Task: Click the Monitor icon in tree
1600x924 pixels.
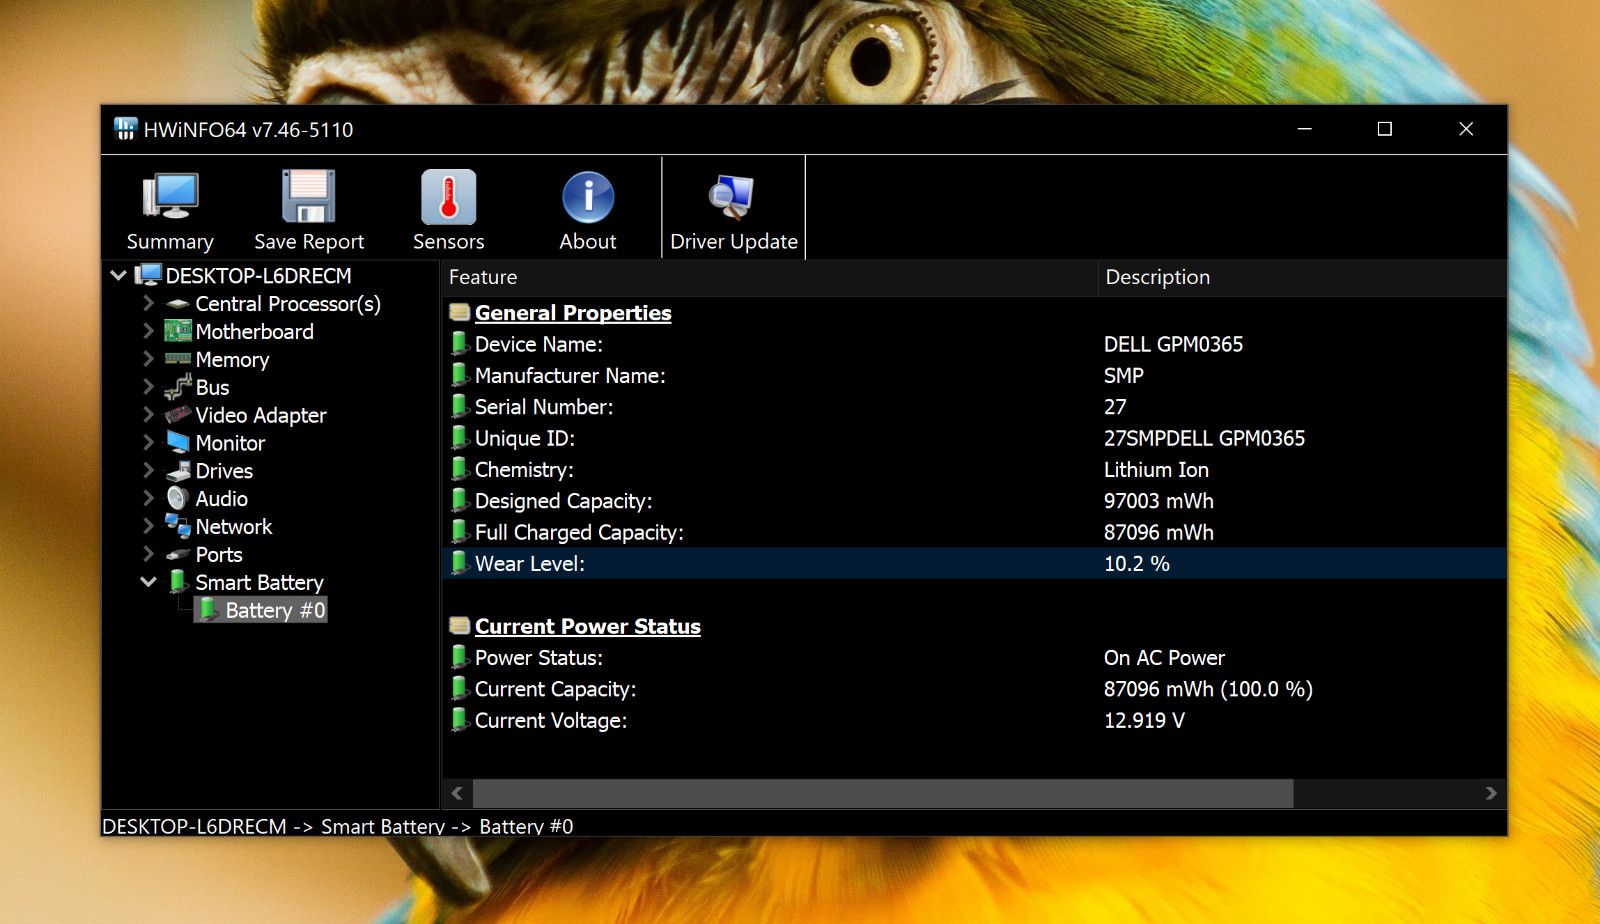Action: point(178,442)
